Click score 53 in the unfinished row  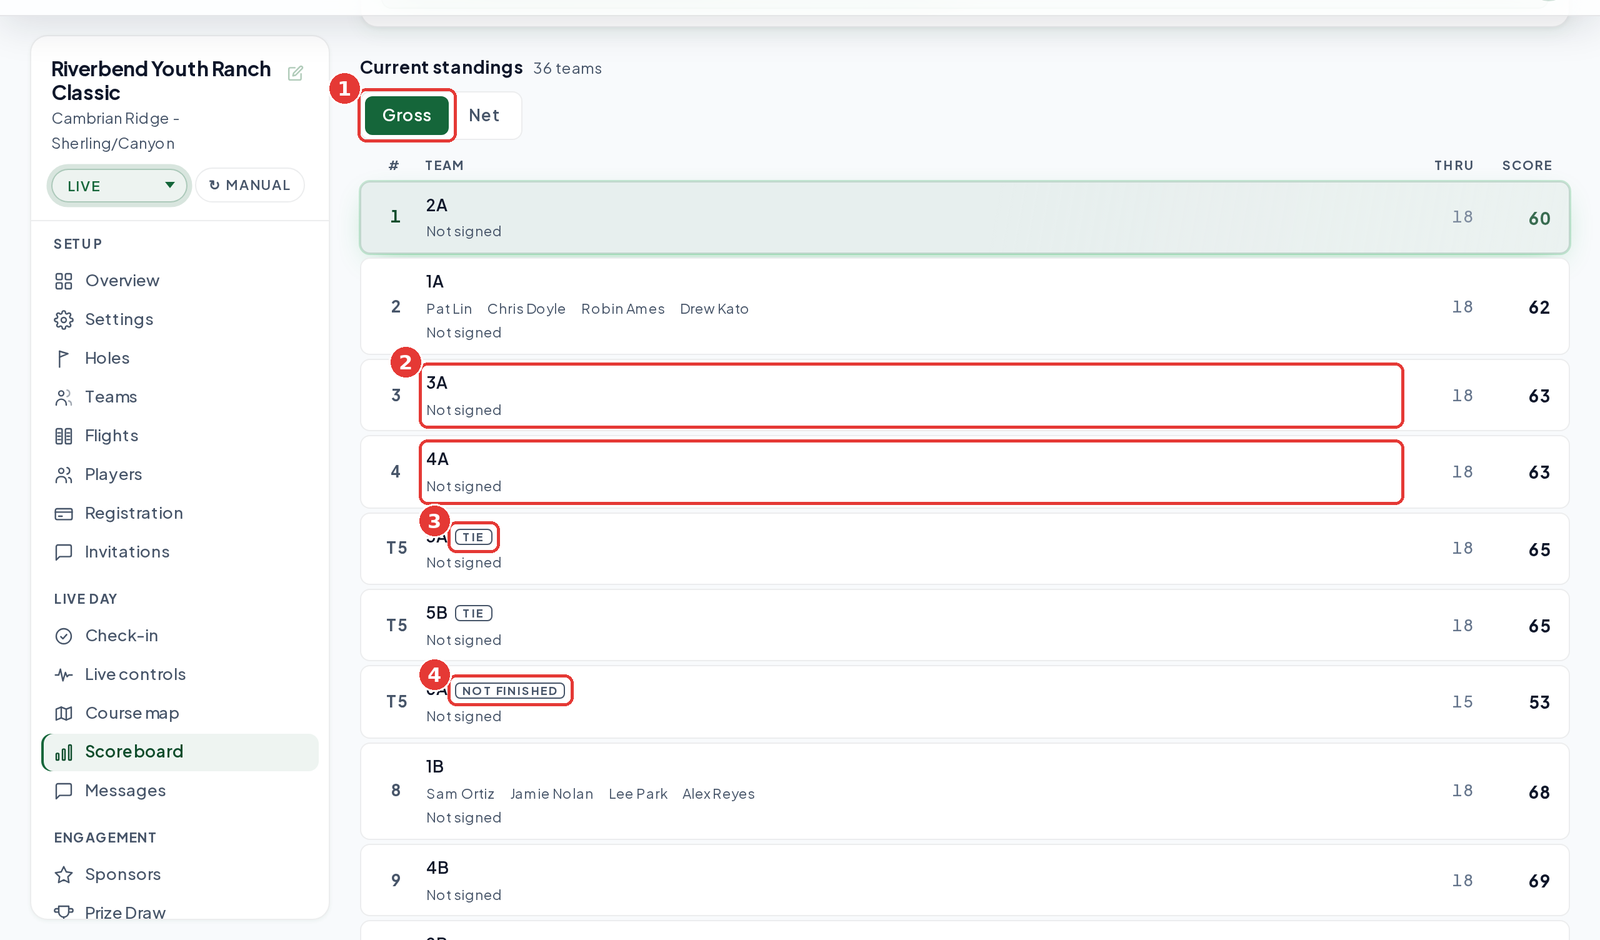(x=1539, y=702)
